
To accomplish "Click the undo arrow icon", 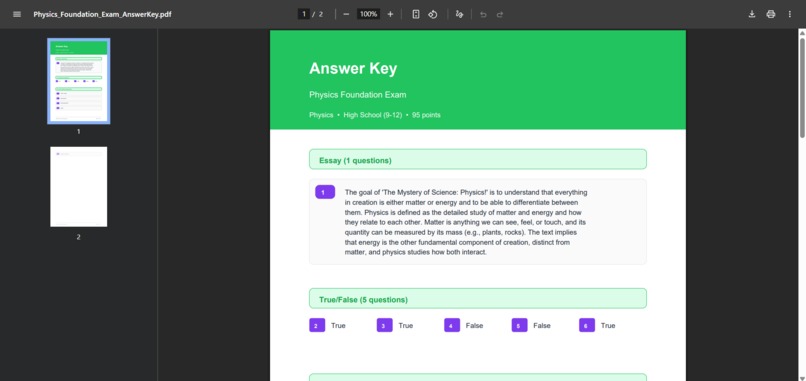I will [483, 14].
